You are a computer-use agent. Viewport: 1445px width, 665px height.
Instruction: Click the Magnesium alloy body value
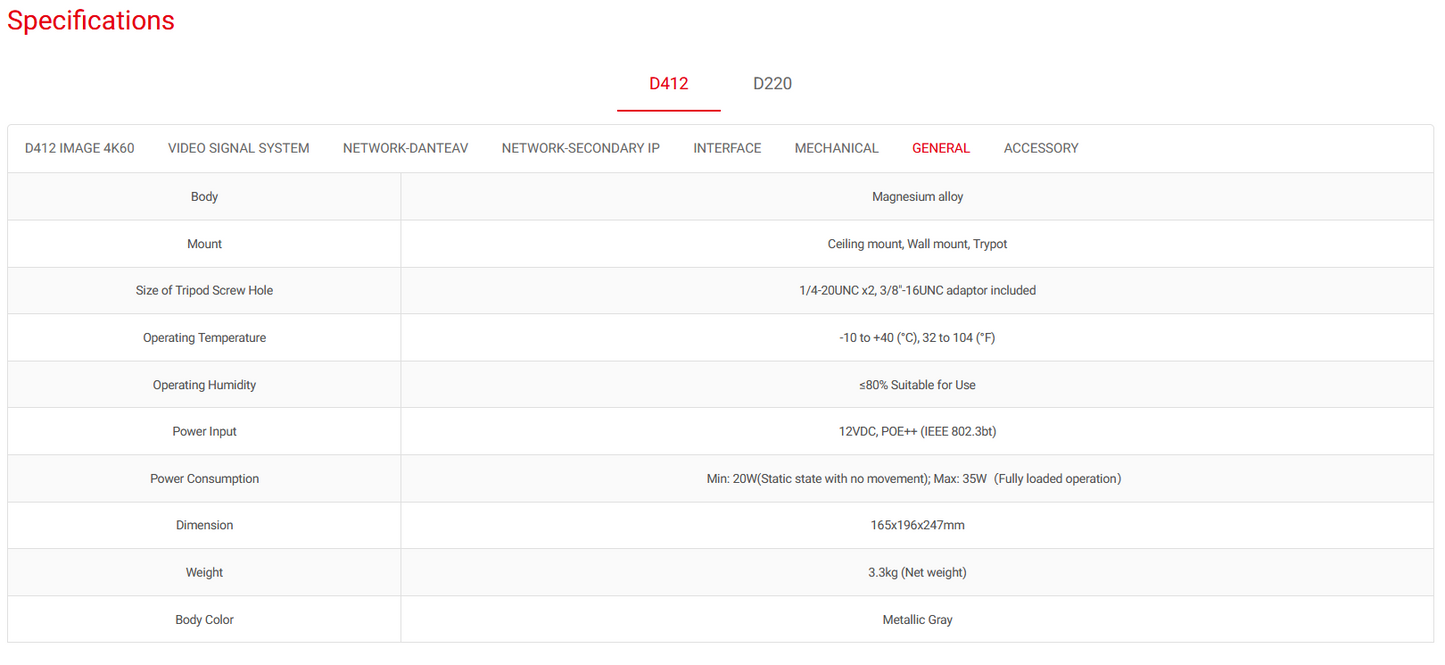click(x=917, y=197)
